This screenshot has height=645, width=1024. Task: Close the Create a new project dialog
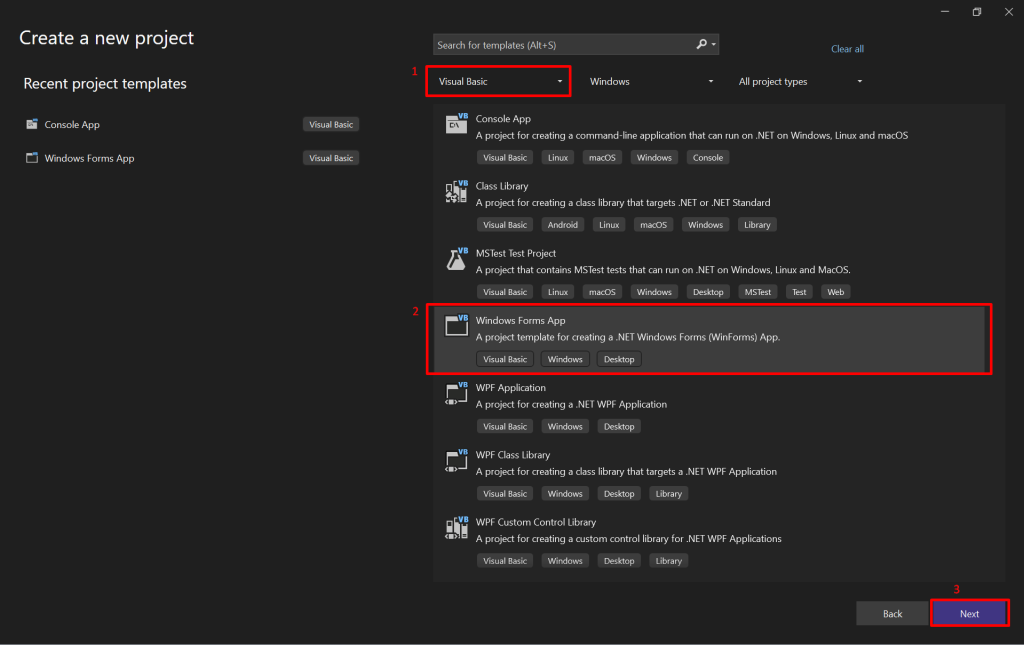(x=1009, y=12)
